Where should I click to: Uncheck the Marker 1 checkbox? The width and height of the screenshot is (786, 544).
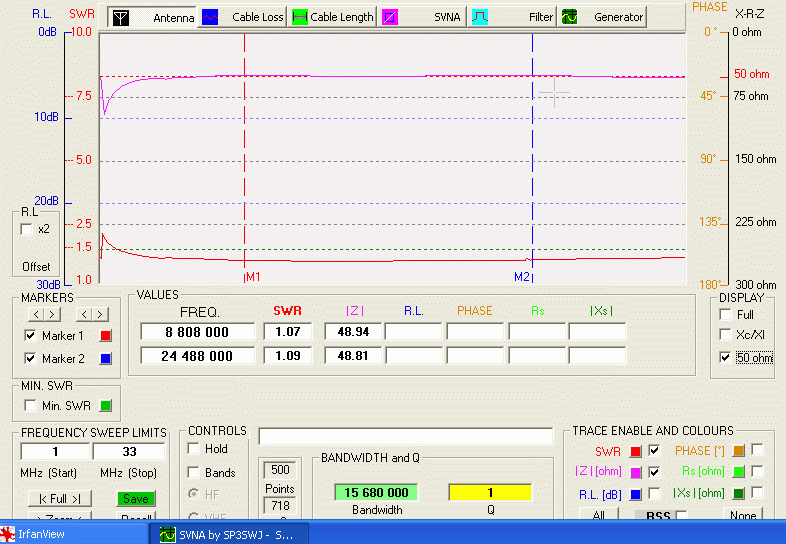click(30, 336)
